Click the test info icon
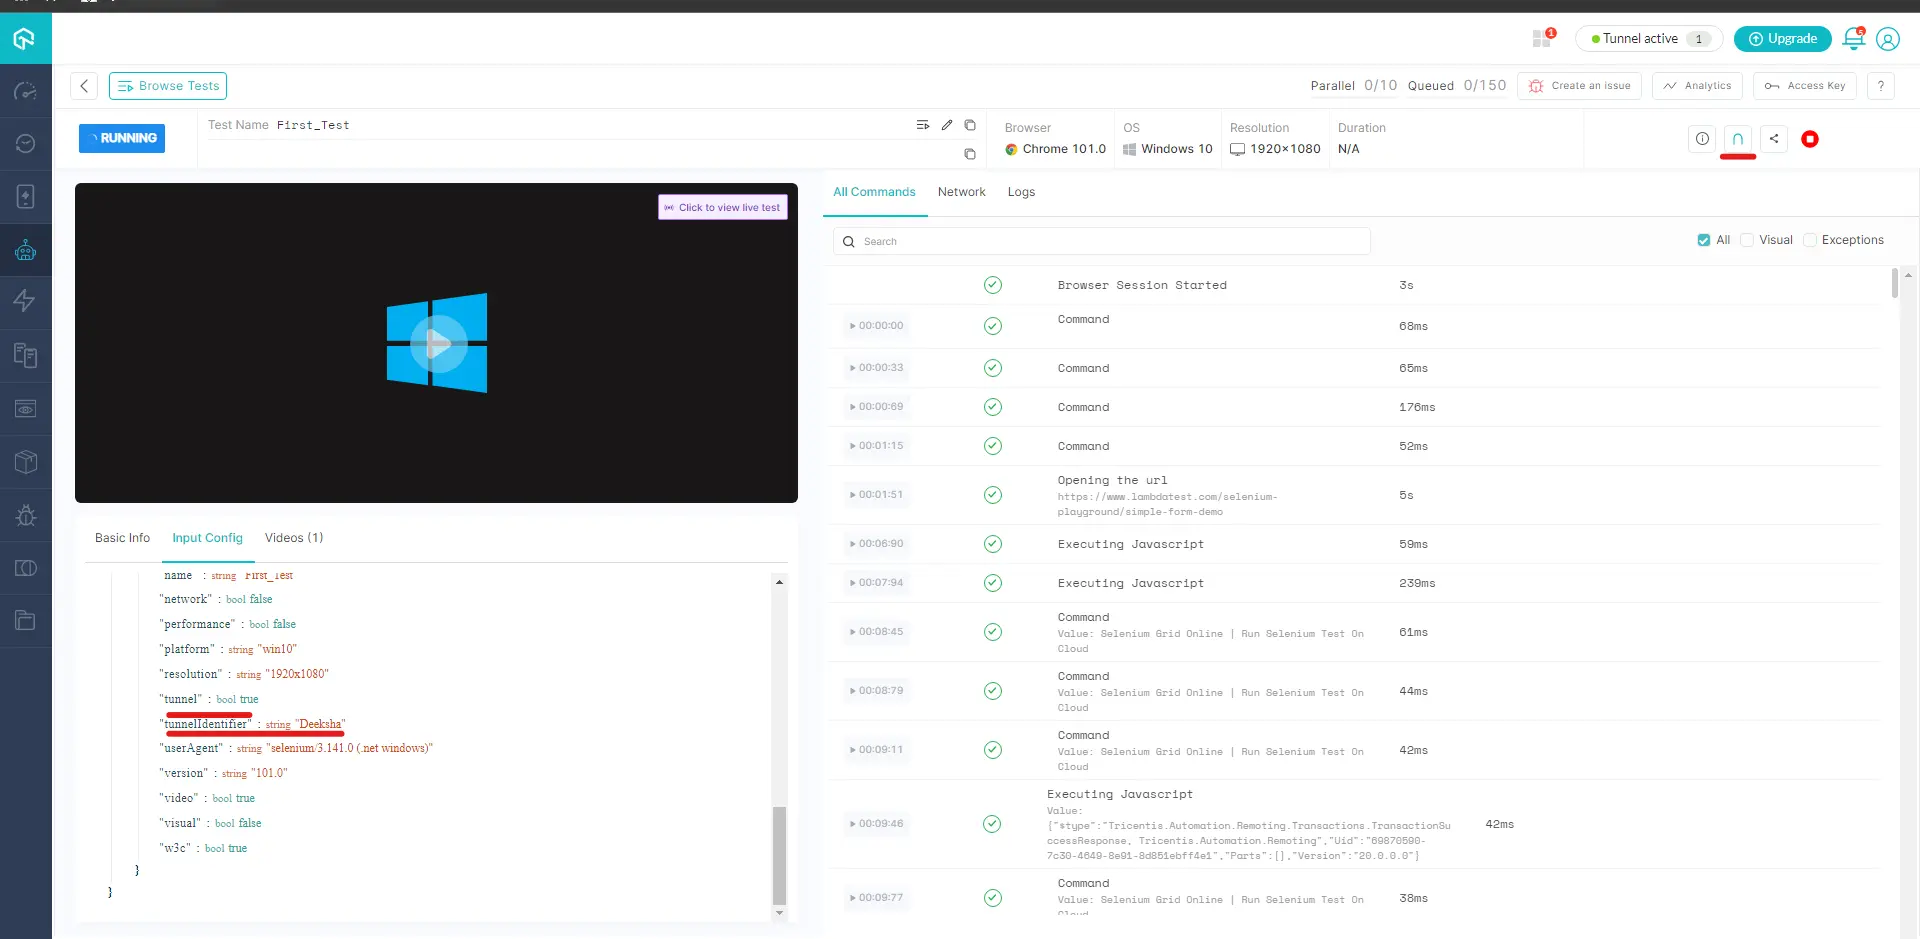The image size is (1920, 939). [1701, 139]
